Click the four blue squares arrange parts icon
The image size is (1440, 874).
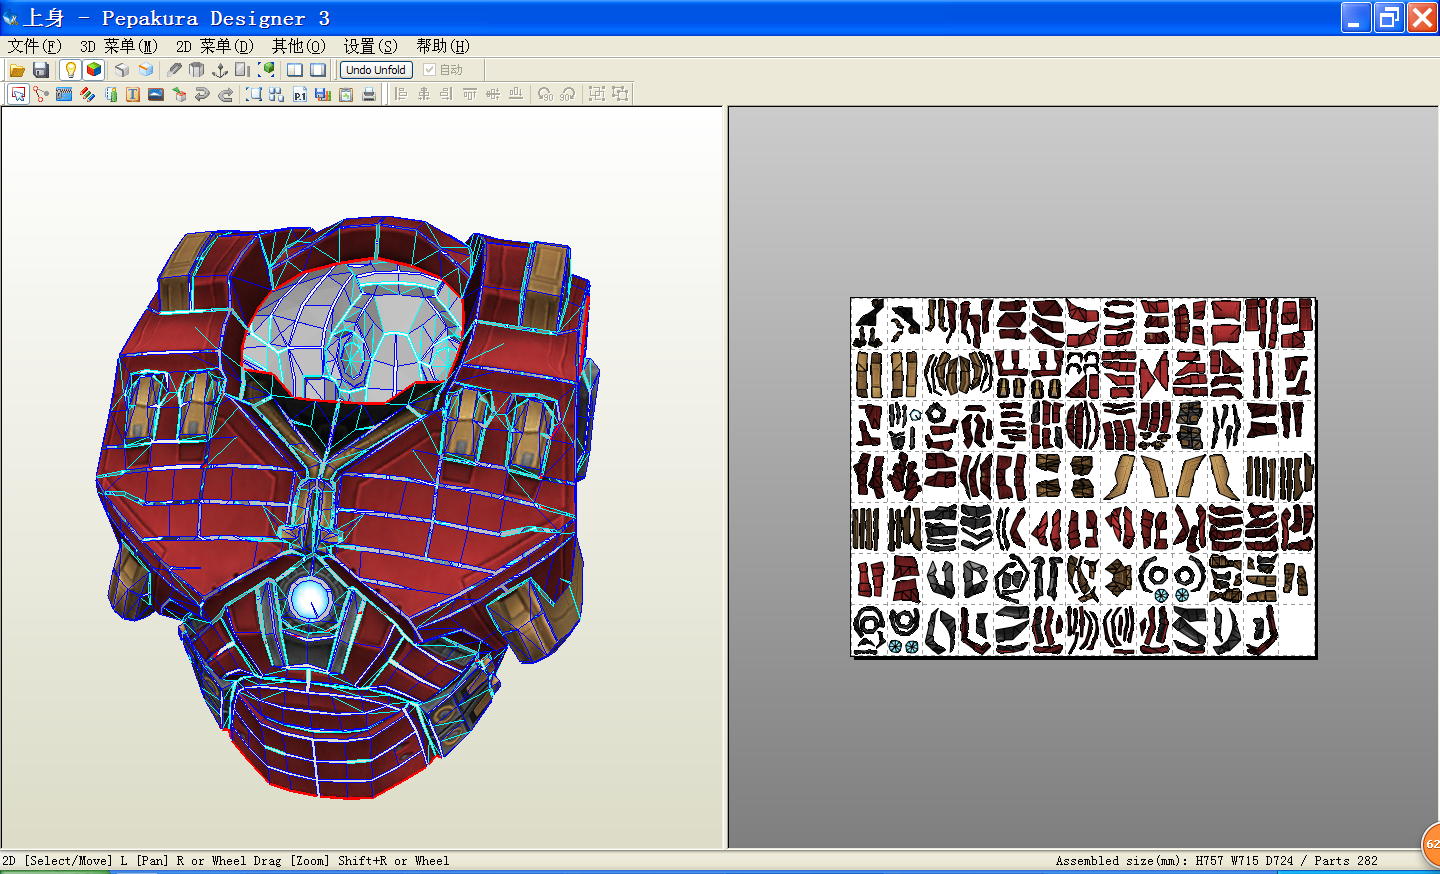tap(277, 94)
